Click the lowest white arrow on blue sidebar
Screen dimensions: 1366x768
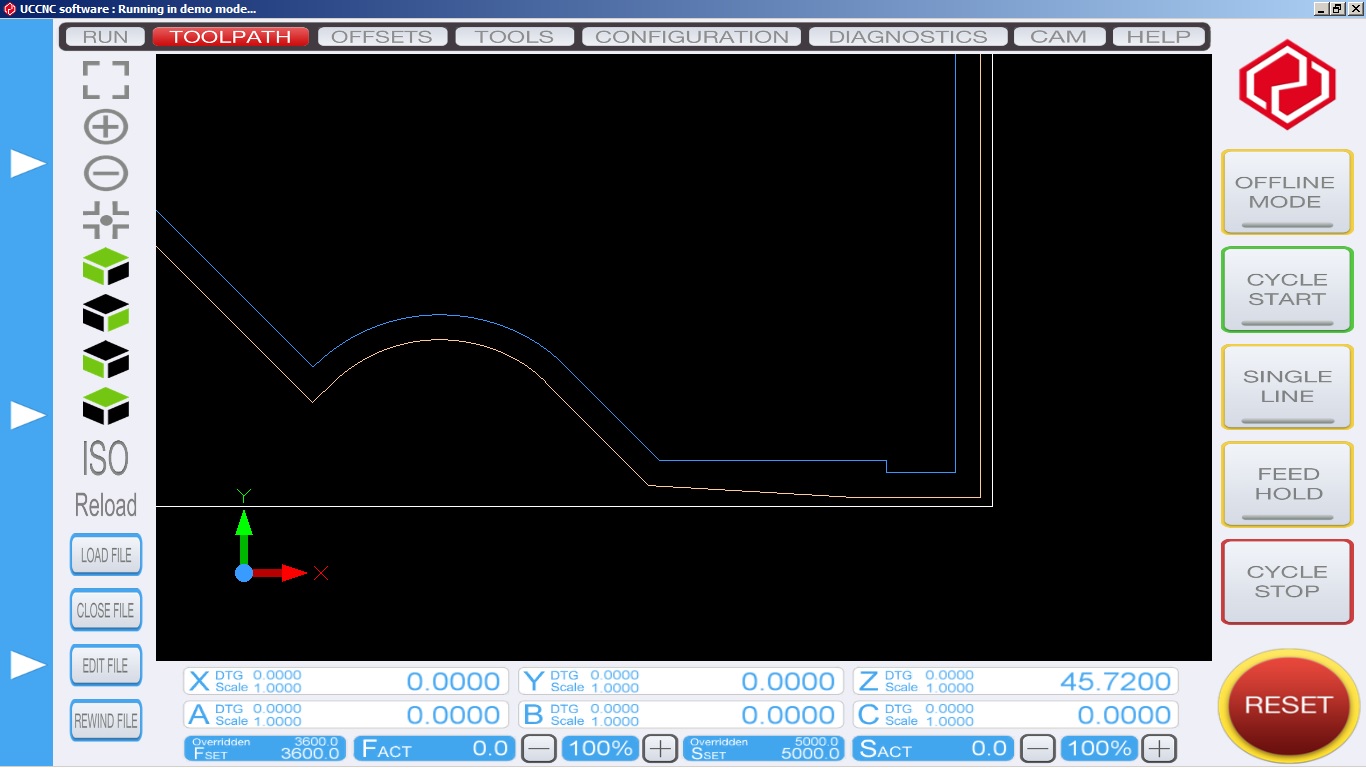click(28, 665)
